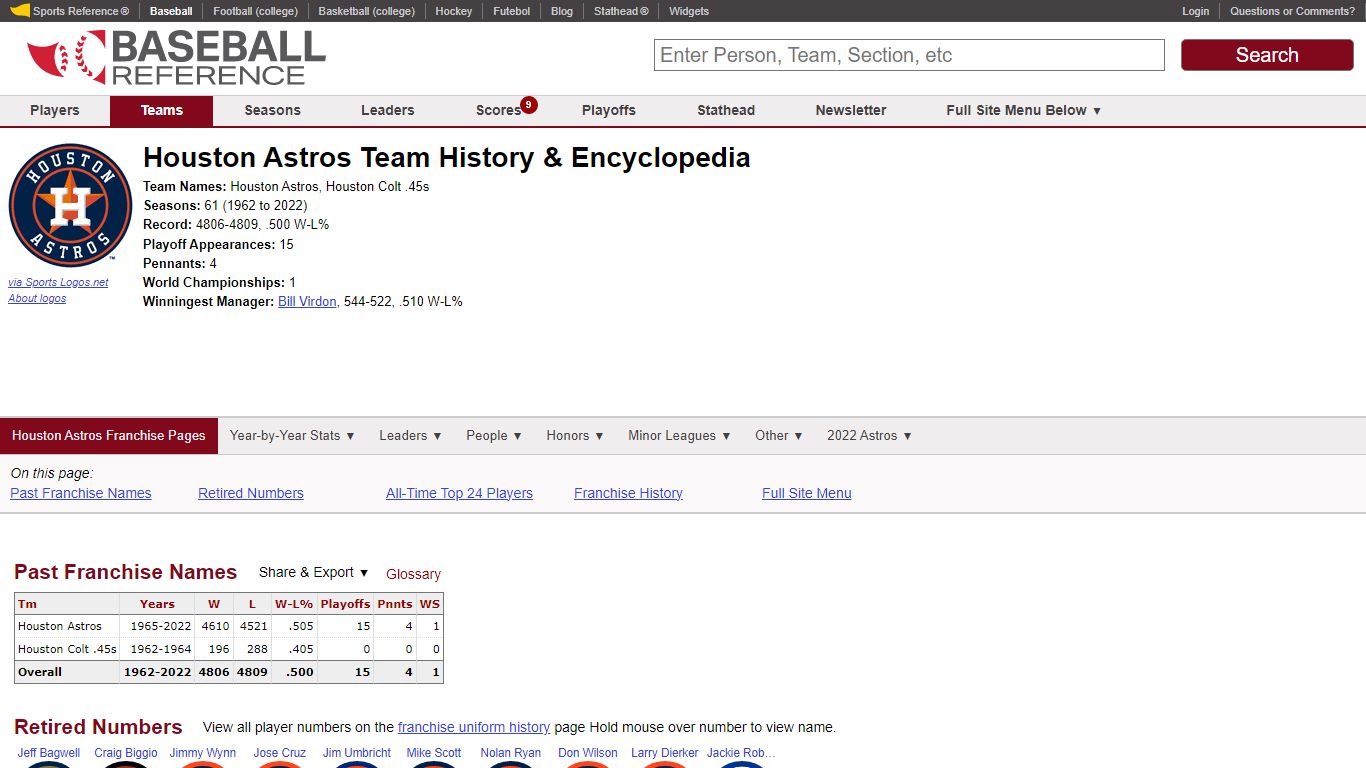
Task: Sort table by Playoffs column
Action: click(x=345, y=604)
